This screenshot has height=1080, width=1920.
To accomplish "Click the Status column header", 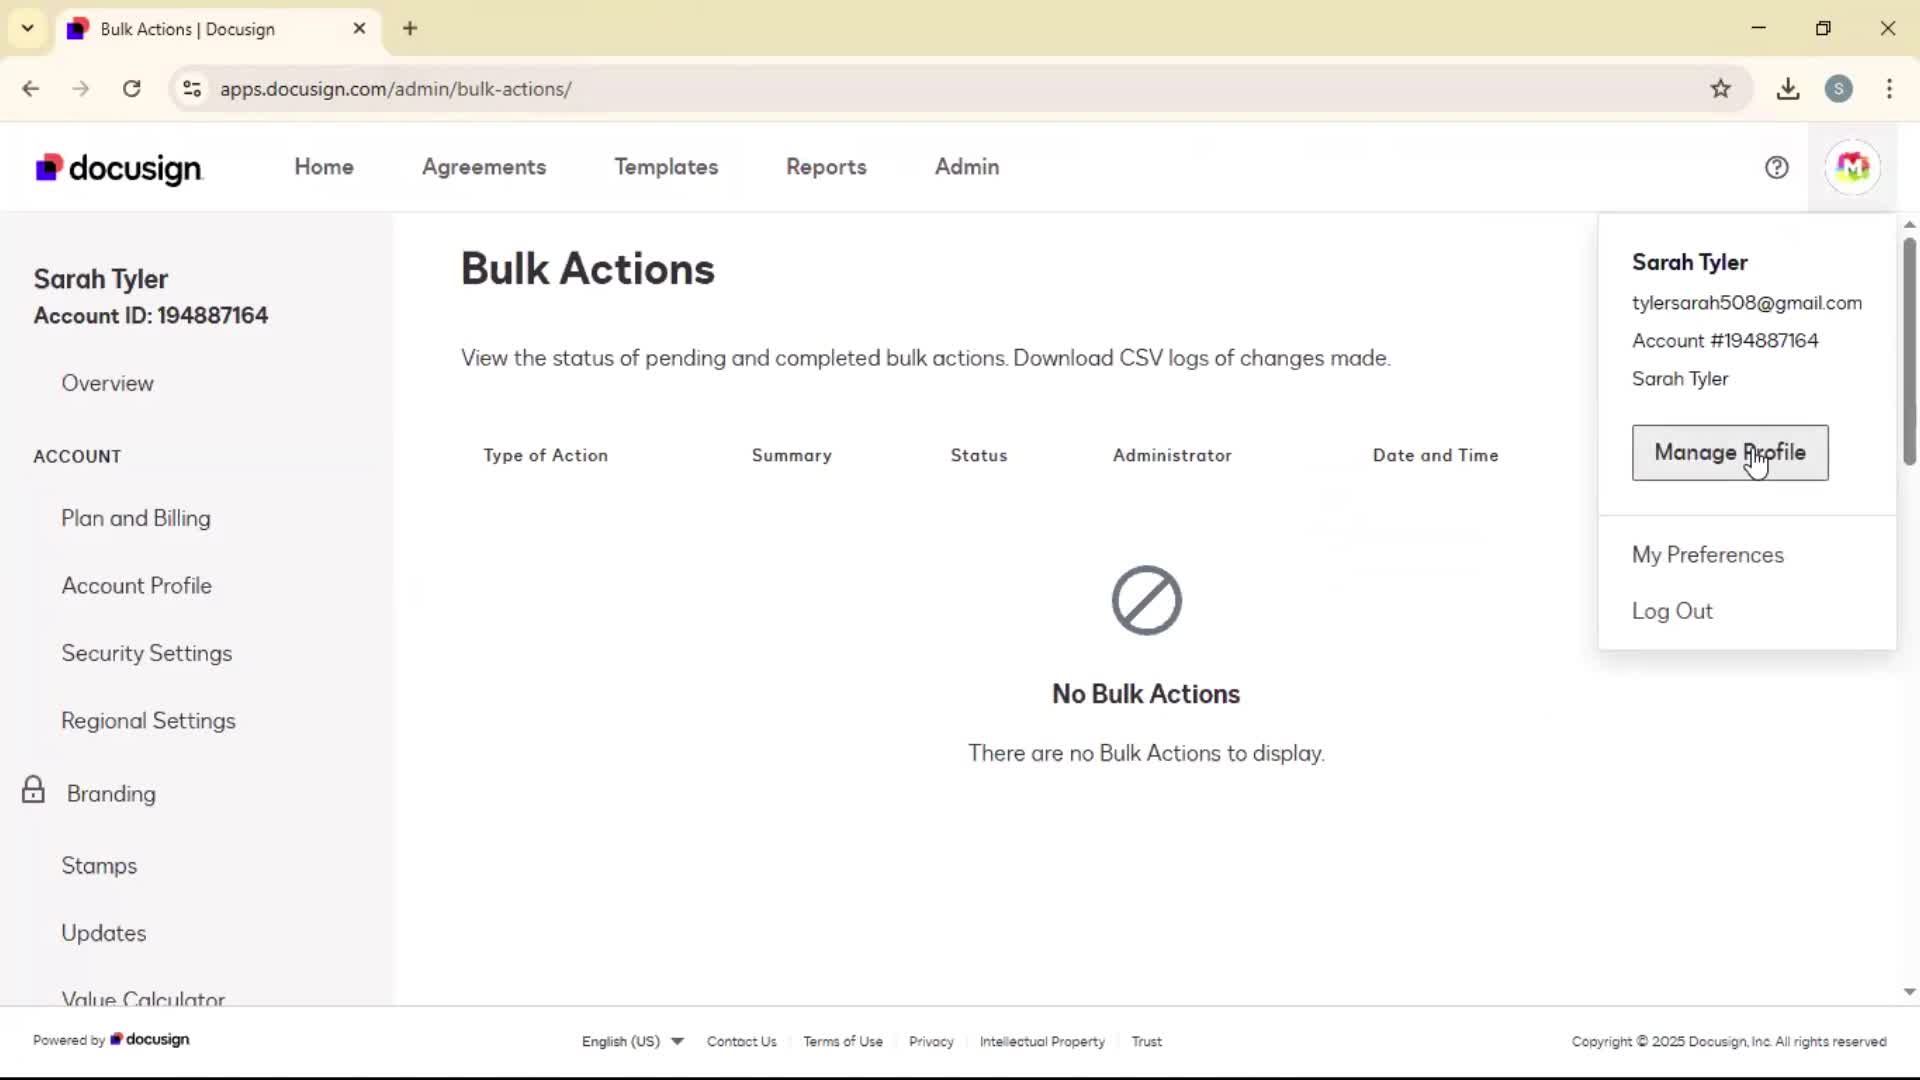I will [x=978, y=455].
